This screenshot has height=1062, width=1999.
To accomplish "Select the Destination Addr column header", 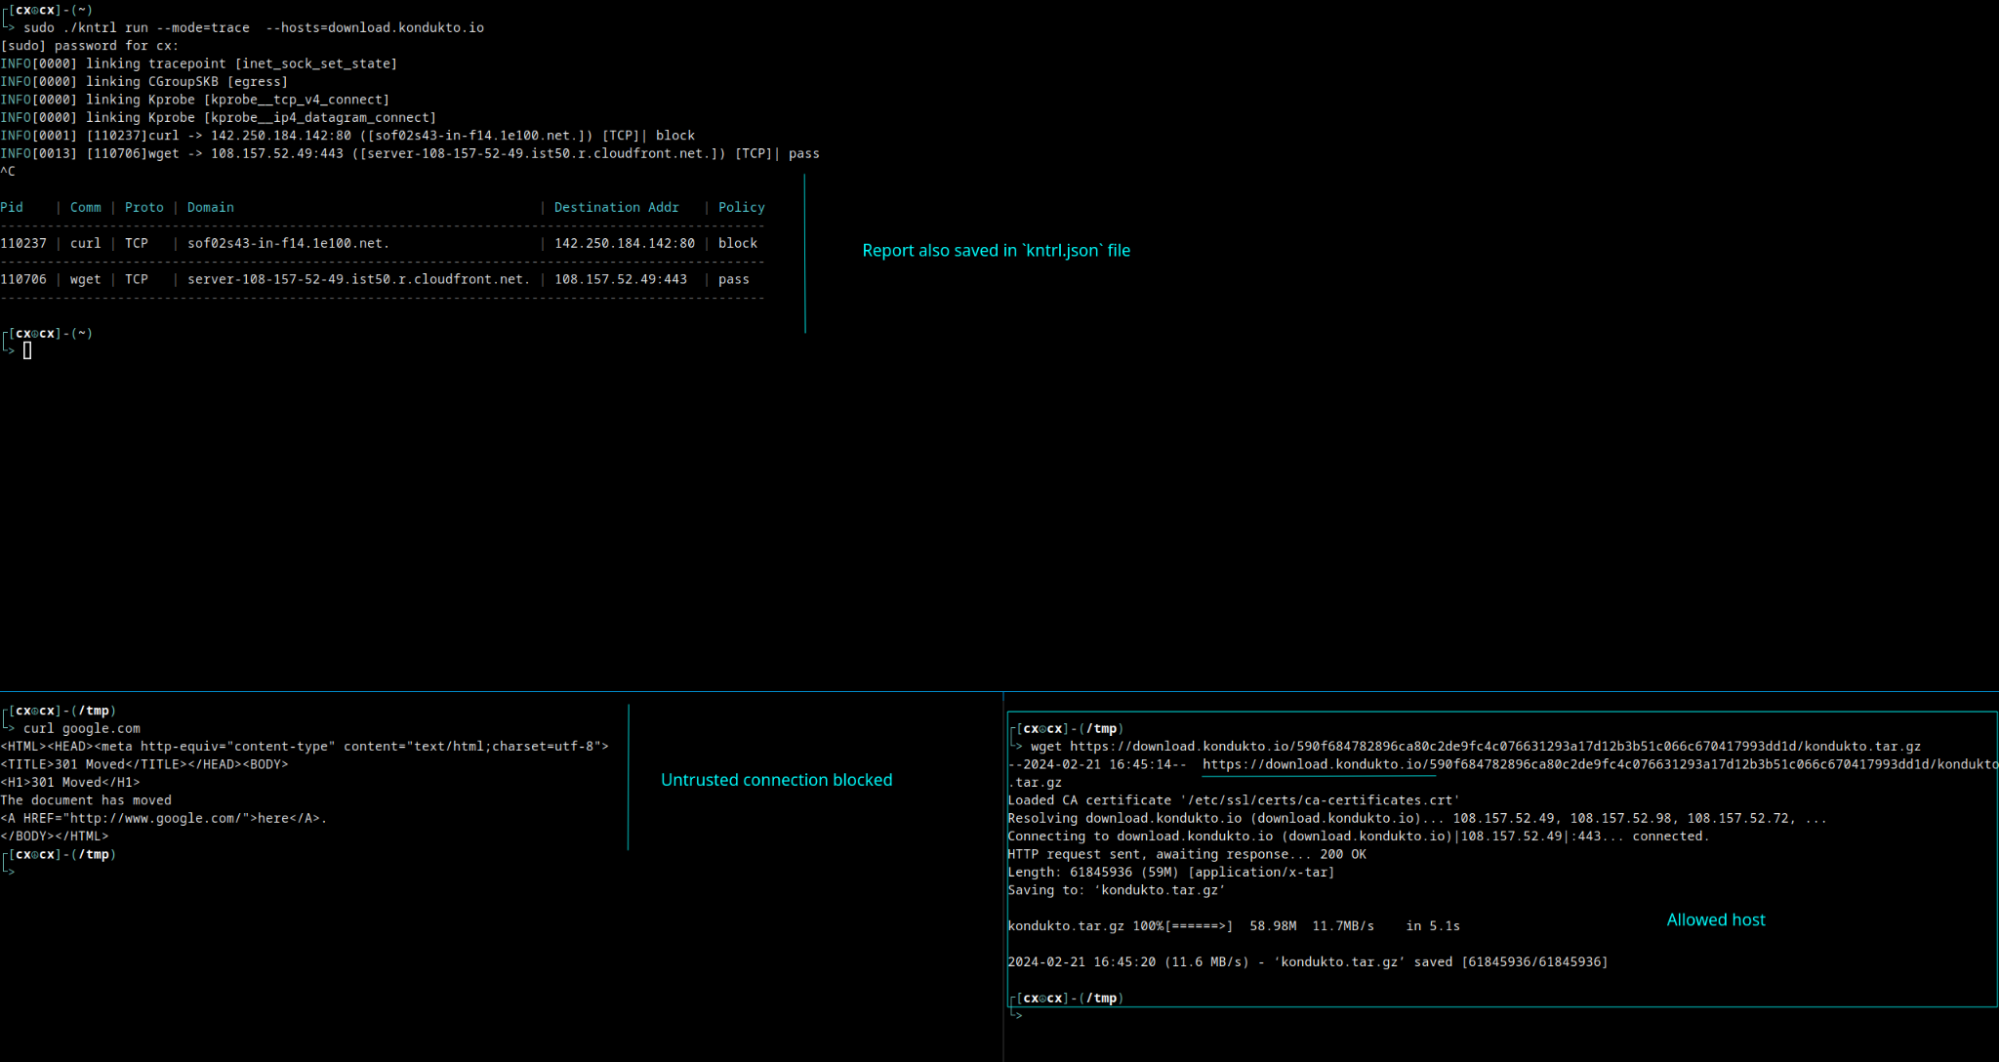I will [x=616, y=207].
